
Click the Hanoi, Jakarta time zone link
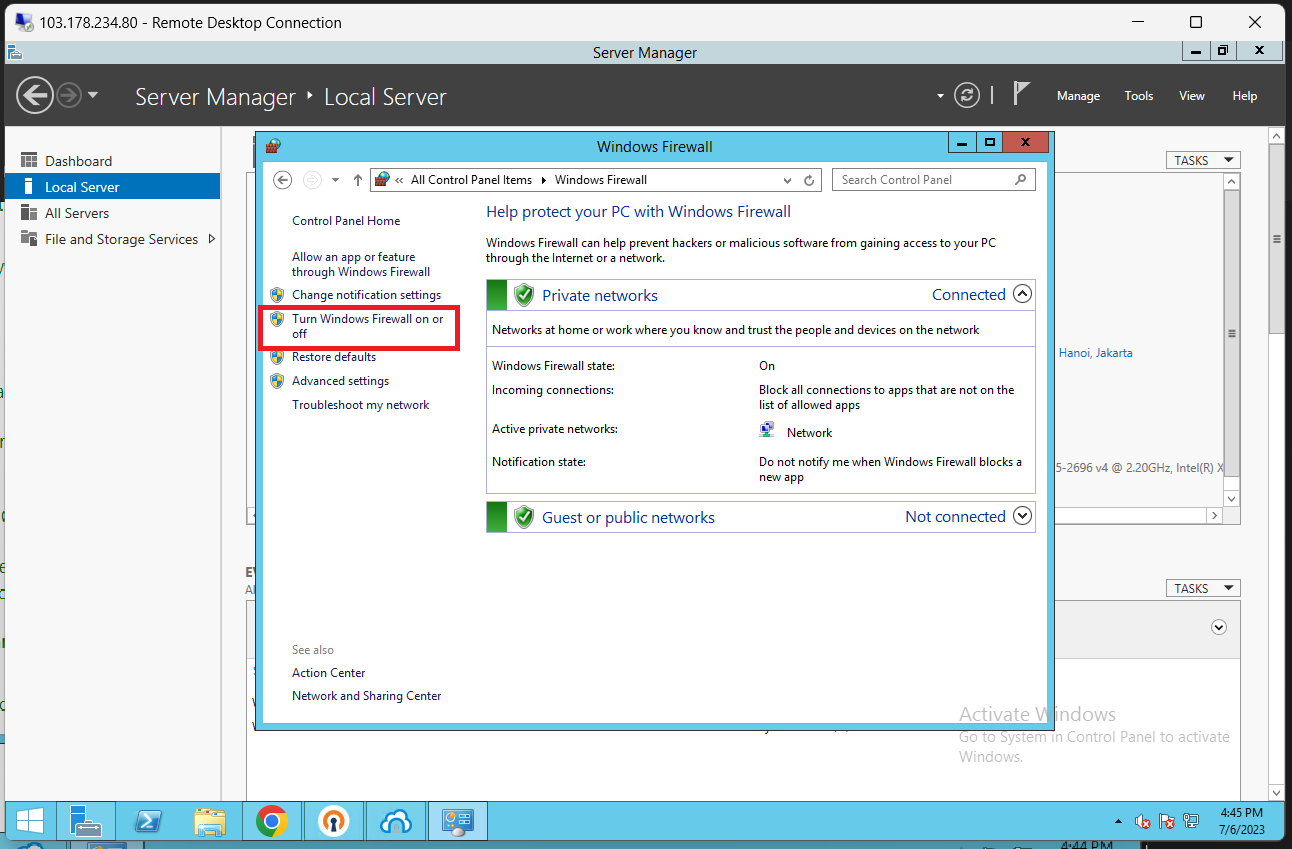click(x=1096, y=353)
